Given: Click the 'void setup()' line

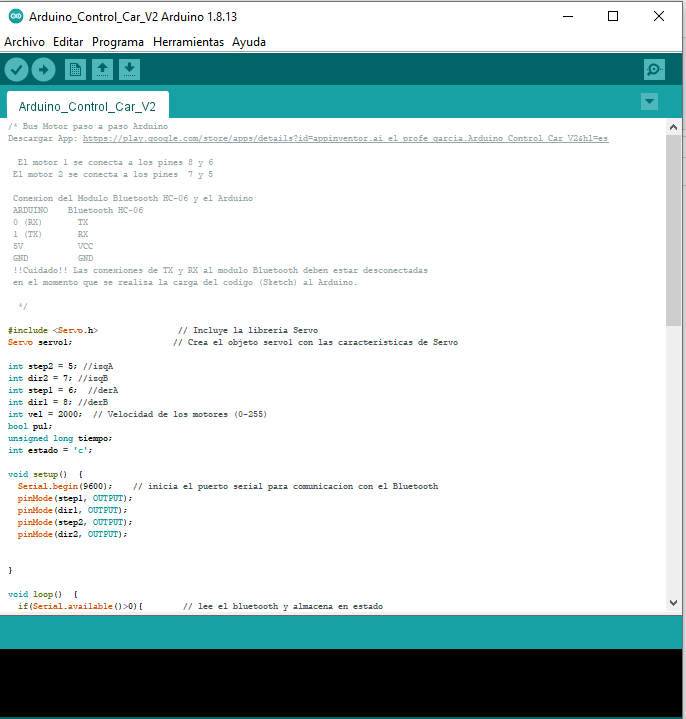Looking at the screenshot, I should pyautogui.click(x=45, y=474).
